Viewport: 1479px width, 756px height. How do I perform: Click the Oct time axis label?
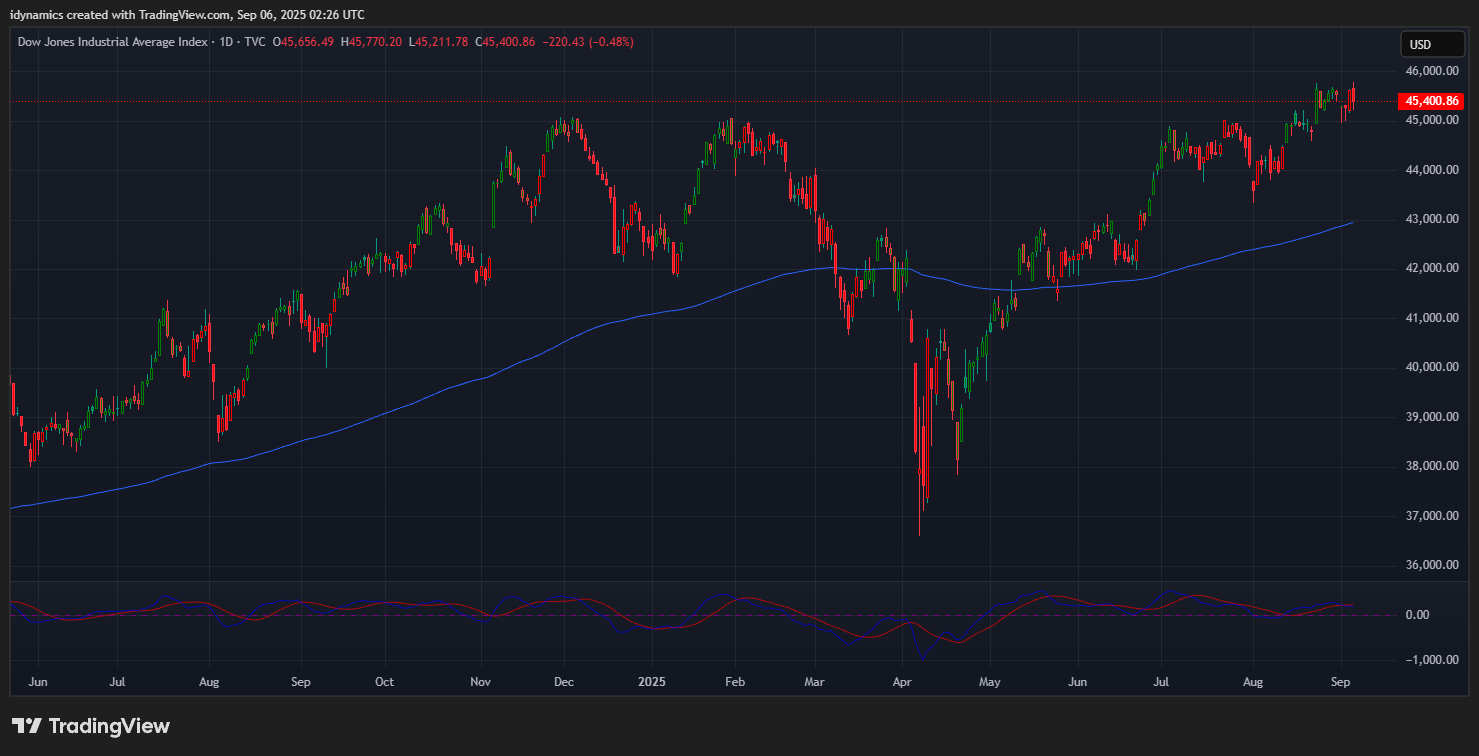385,682
